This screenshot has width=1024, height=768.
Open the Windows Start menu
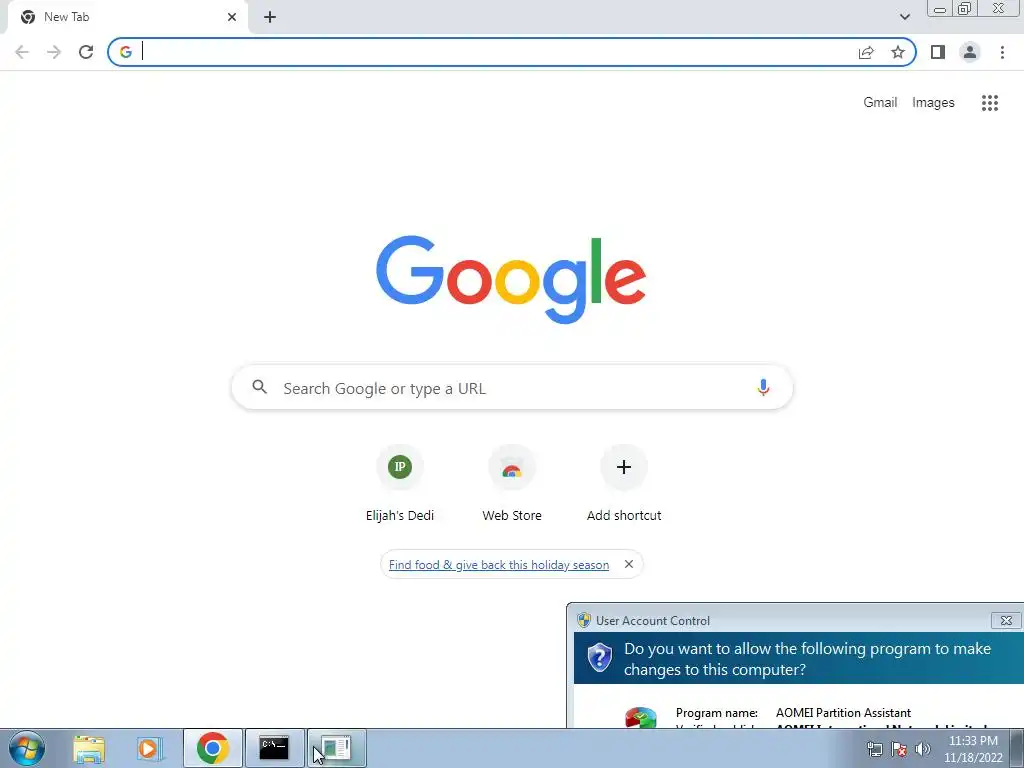click(x=27, y=748)
